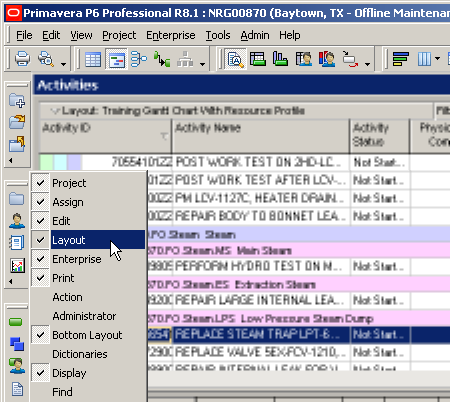
Task: Click the close project folder icon
Action: [x=17, y=144]
